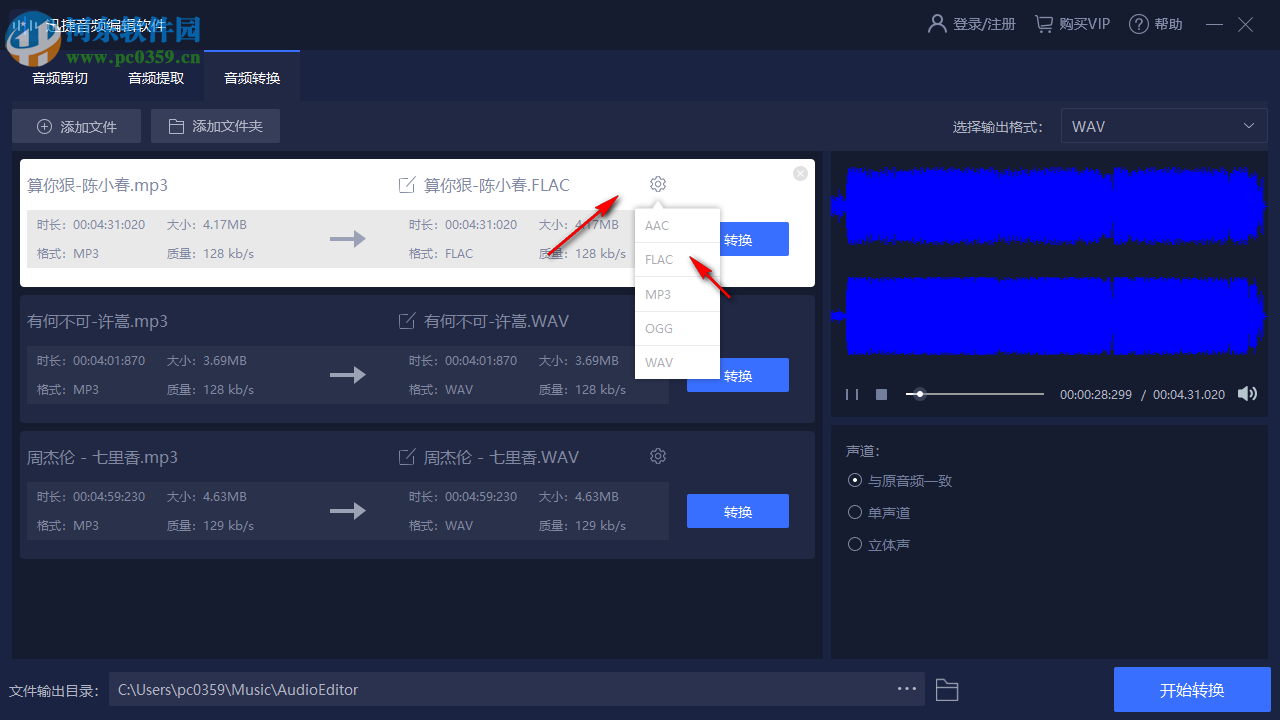Open the 音频提取 tab
1280x720 pixels.
point(155,77)
